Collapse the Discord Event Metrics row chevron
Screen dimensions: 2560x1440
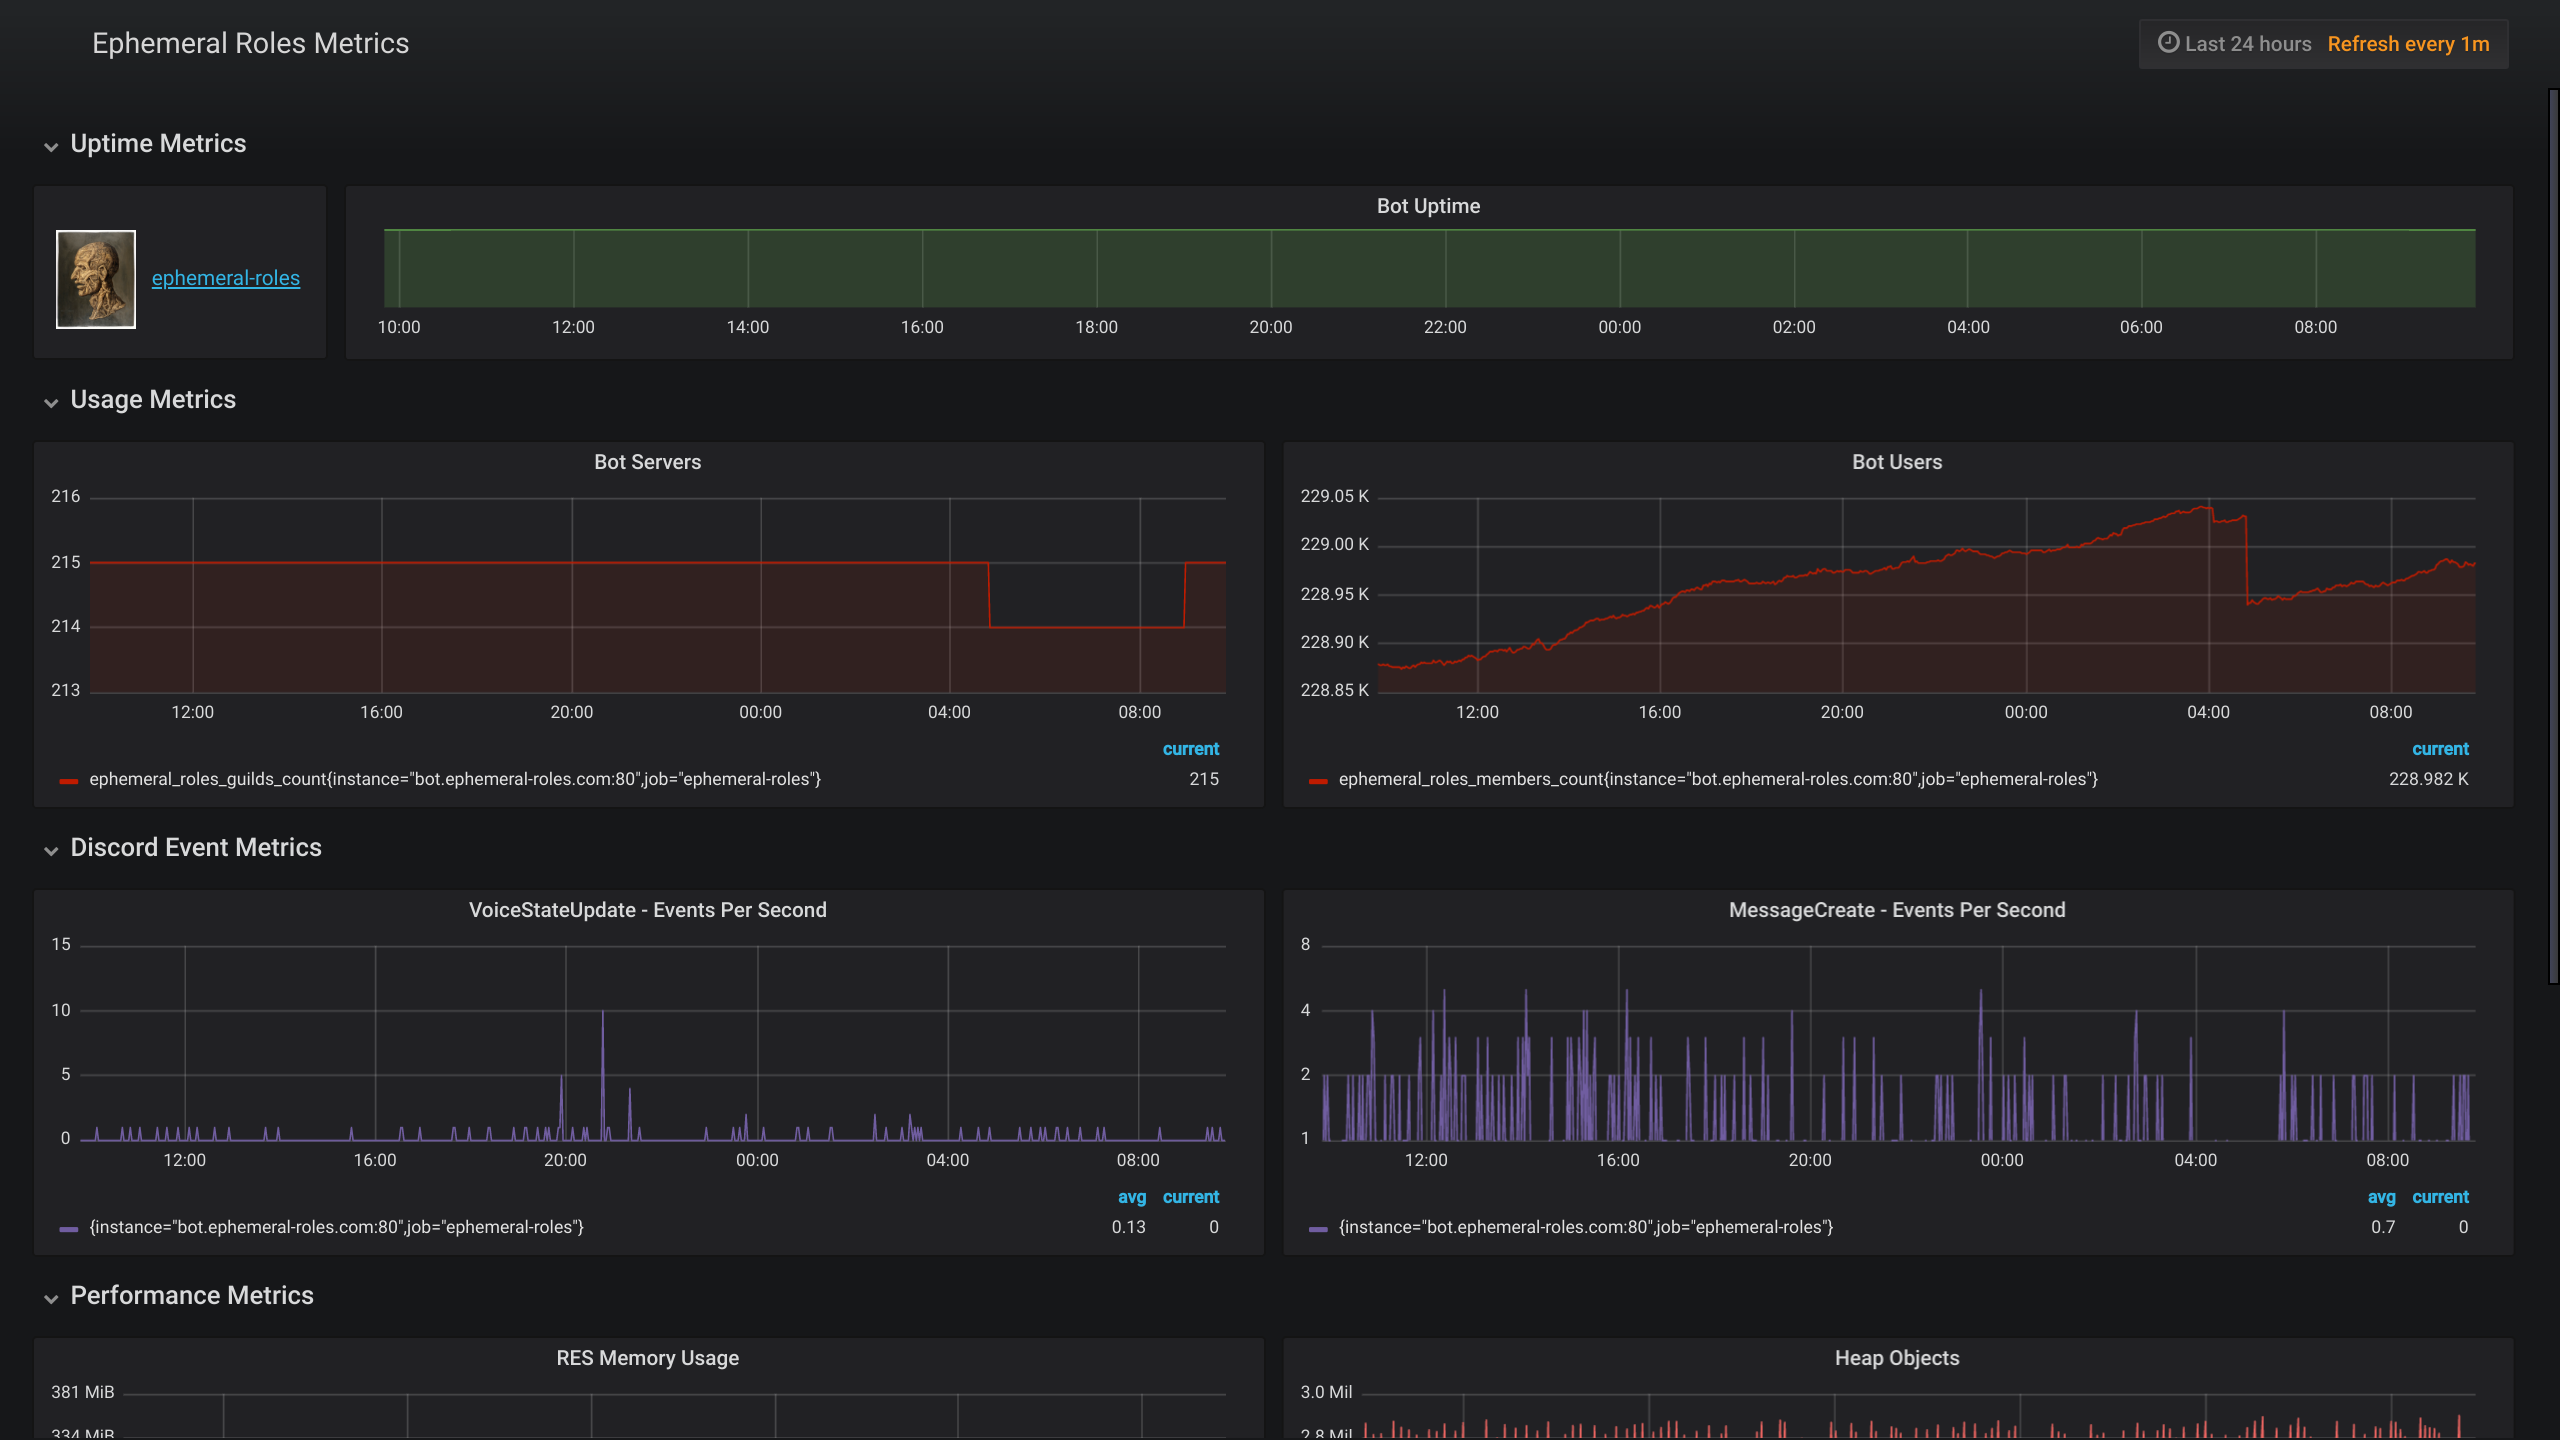[x=51, y=850]
